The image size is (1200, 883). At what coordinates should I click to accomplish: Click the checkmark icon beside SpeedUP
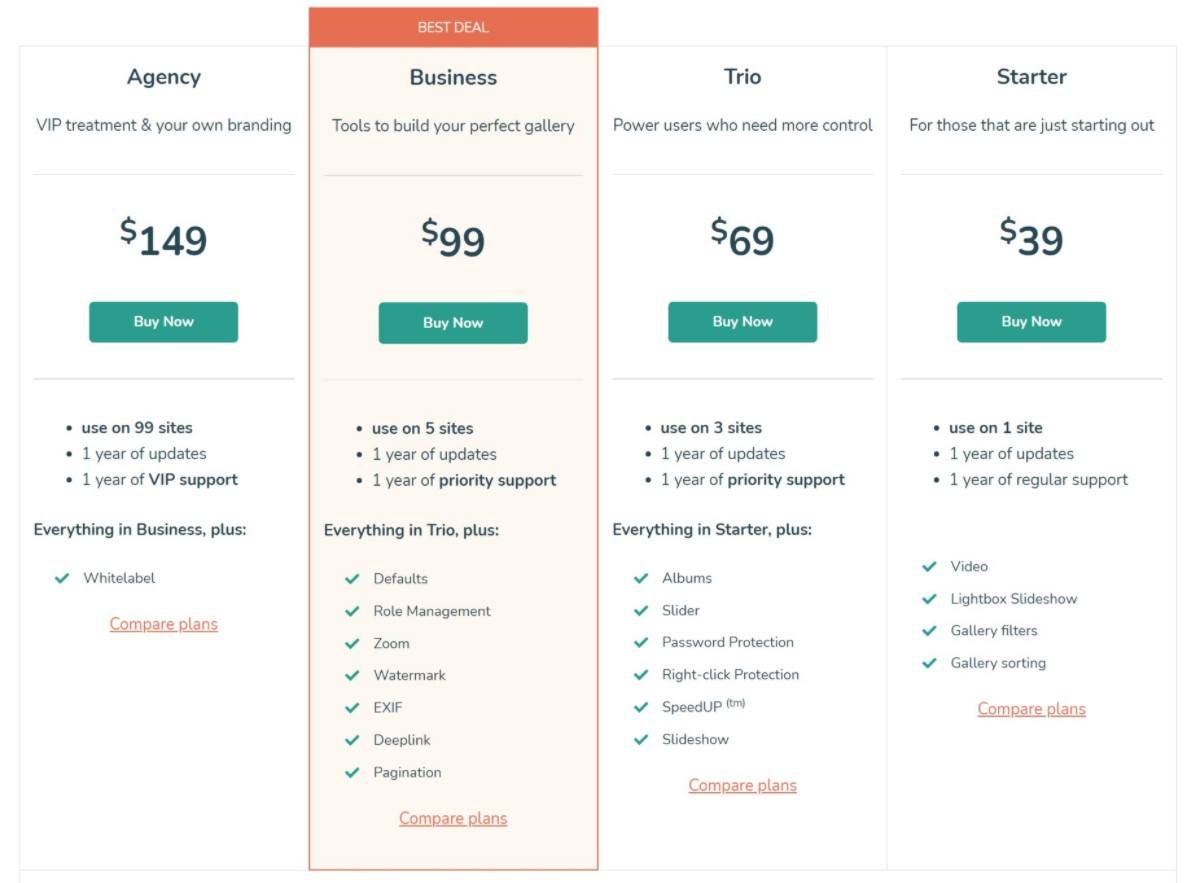[641, 707]
